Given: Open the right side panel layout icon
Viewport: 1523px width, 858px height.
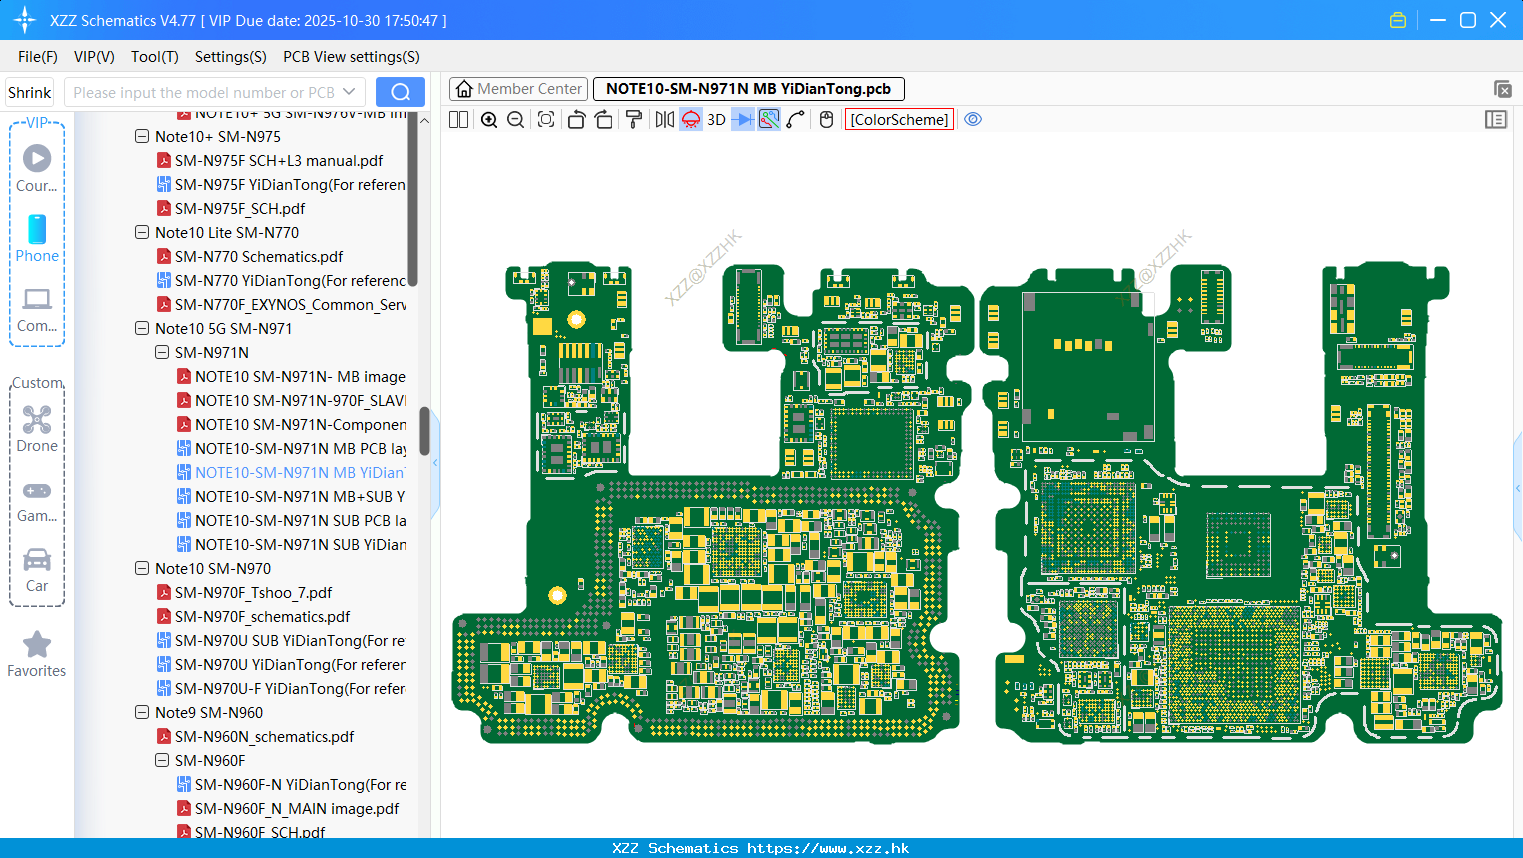Looking at the screenshot, I should (1496, 120).
